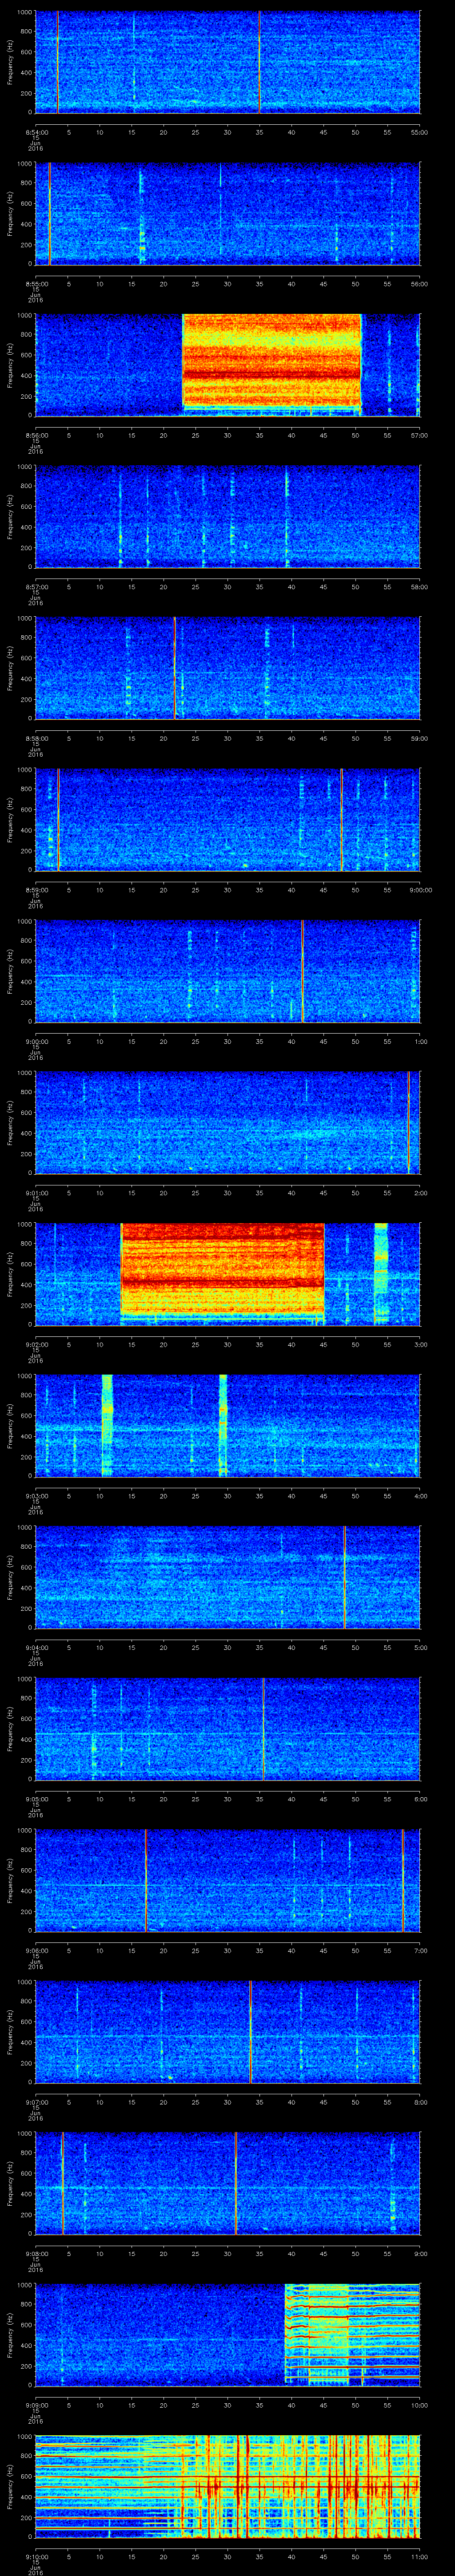
Task: Select the long red noise burst in the 9:02 spectrogram
Action: (x=222, y=1273)
